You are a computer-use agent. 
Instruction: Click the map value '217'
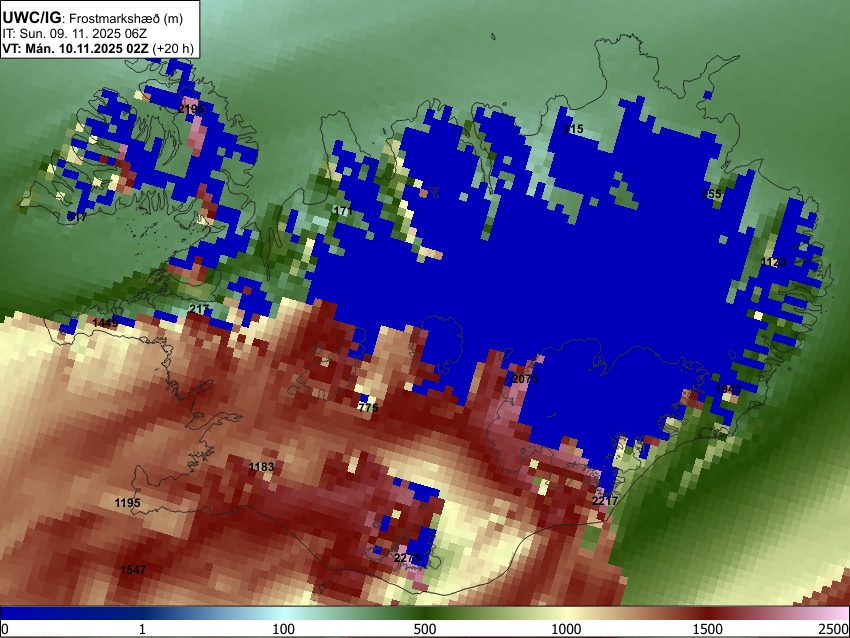click(199, 309)
